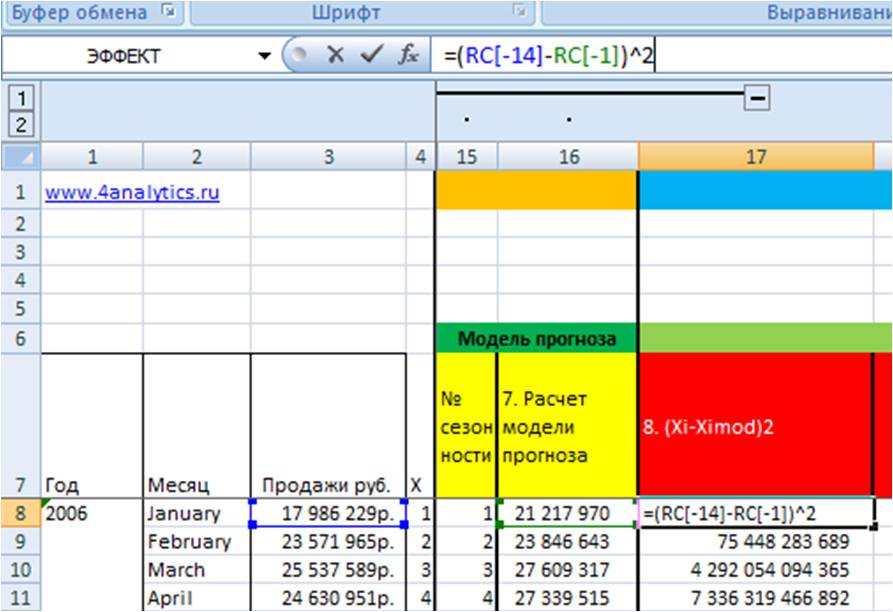The width and height of the screenshot is (893, 612).
Task: Open Insert Function fx dialog
Action: pos(409,55)
